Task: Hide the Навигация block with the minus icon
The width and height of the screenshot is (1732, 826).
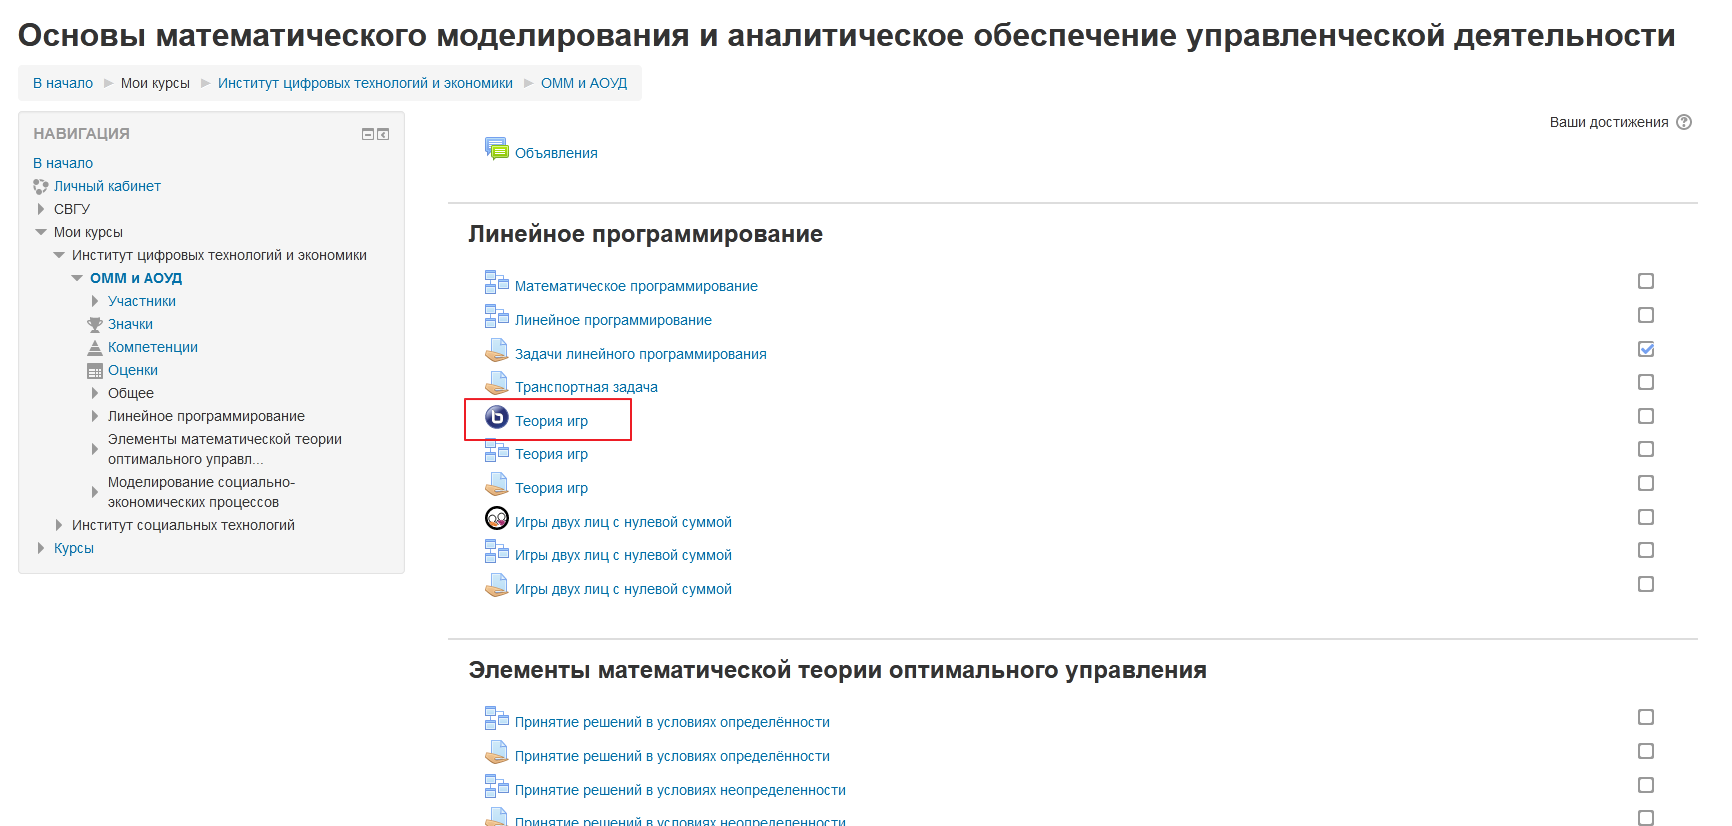Action: pos(367,134)
